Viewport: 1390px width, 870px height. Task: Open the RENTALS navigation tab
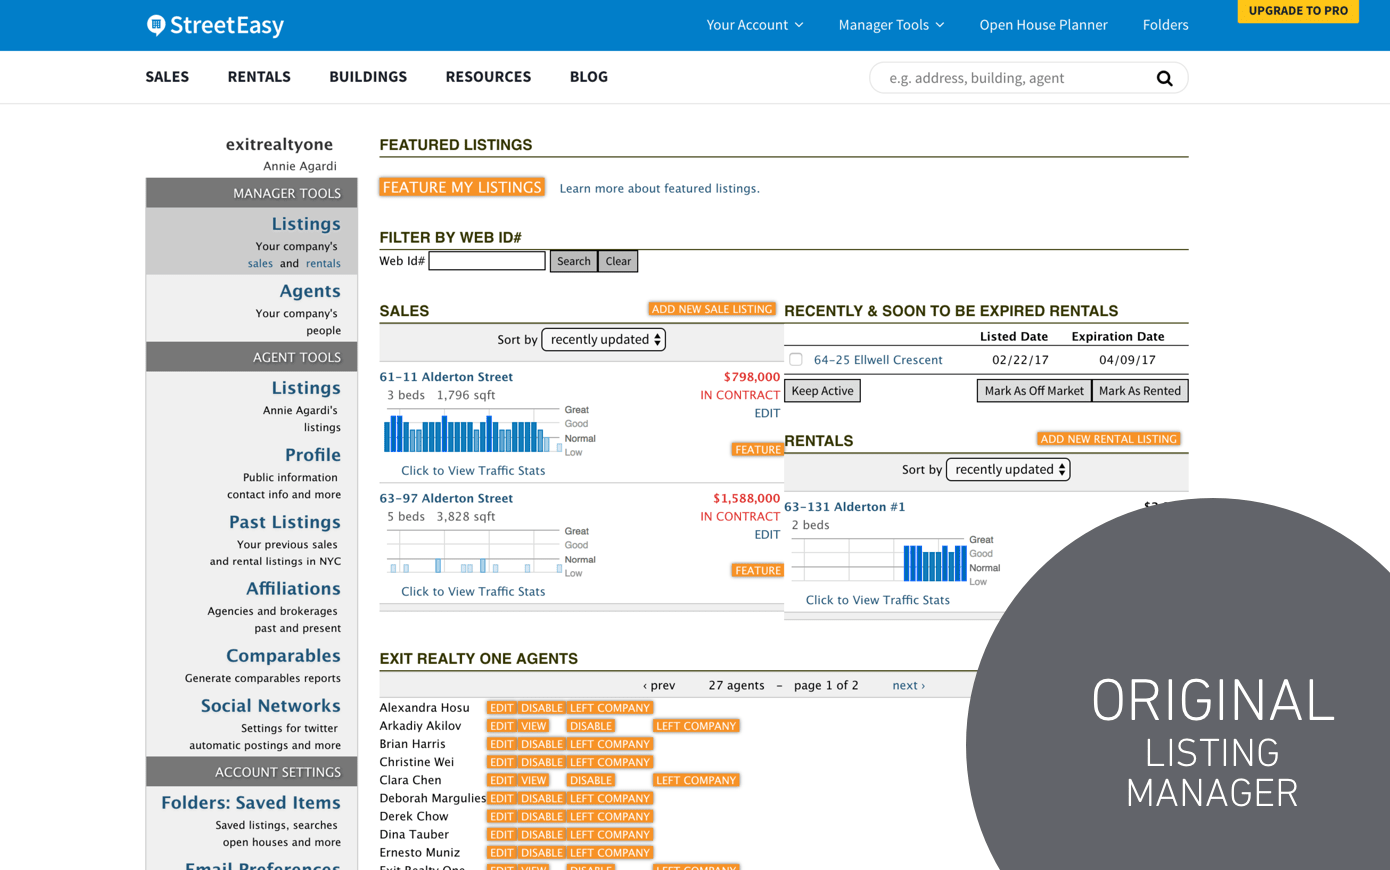[x=259, y=77]
